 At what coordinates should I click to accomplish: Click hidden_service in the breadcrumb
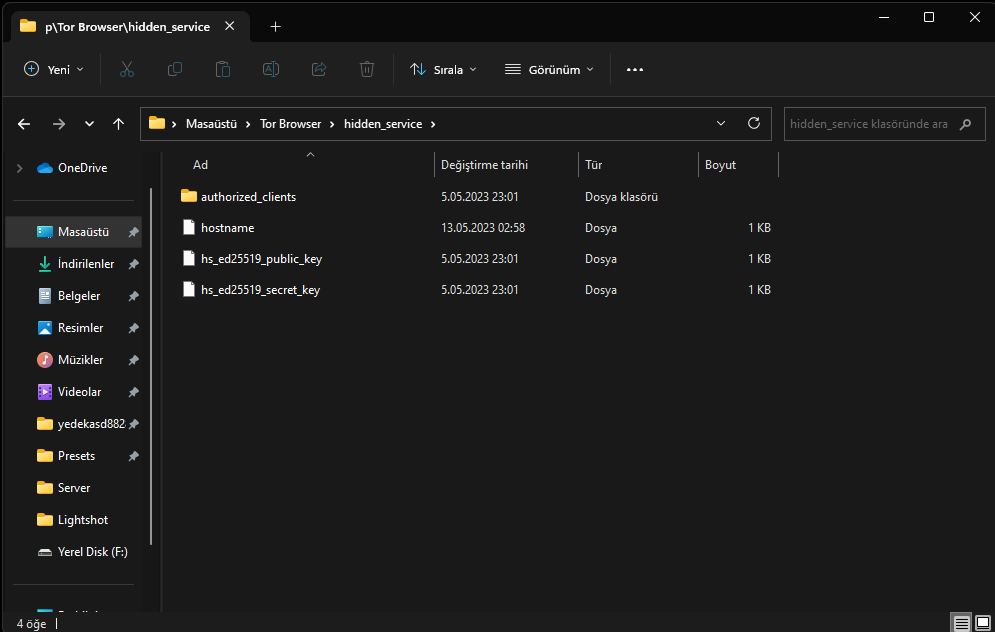click(x=383, y=124)
